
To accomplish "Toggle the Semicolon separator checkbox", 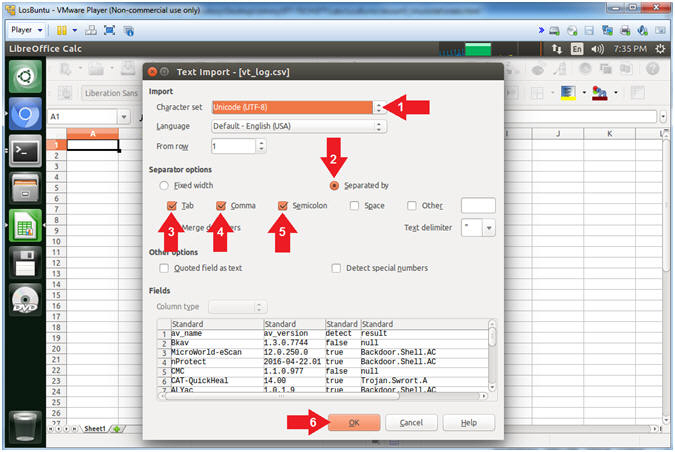I will pos(283,206).
